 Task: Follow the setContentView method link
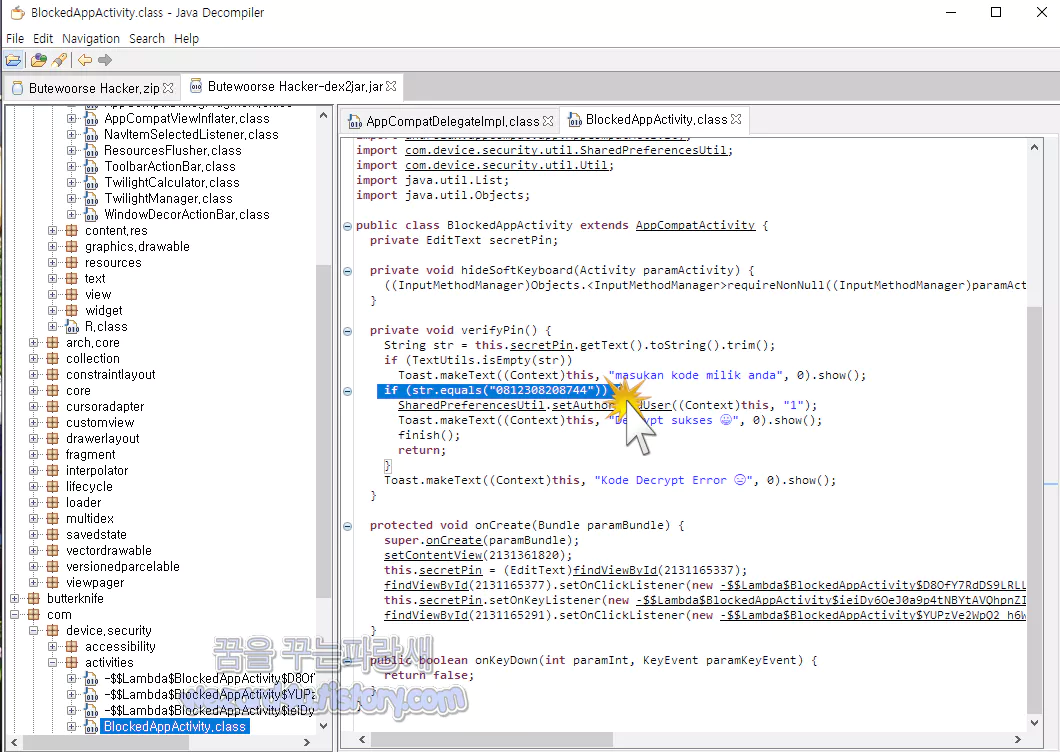point(433,555)
